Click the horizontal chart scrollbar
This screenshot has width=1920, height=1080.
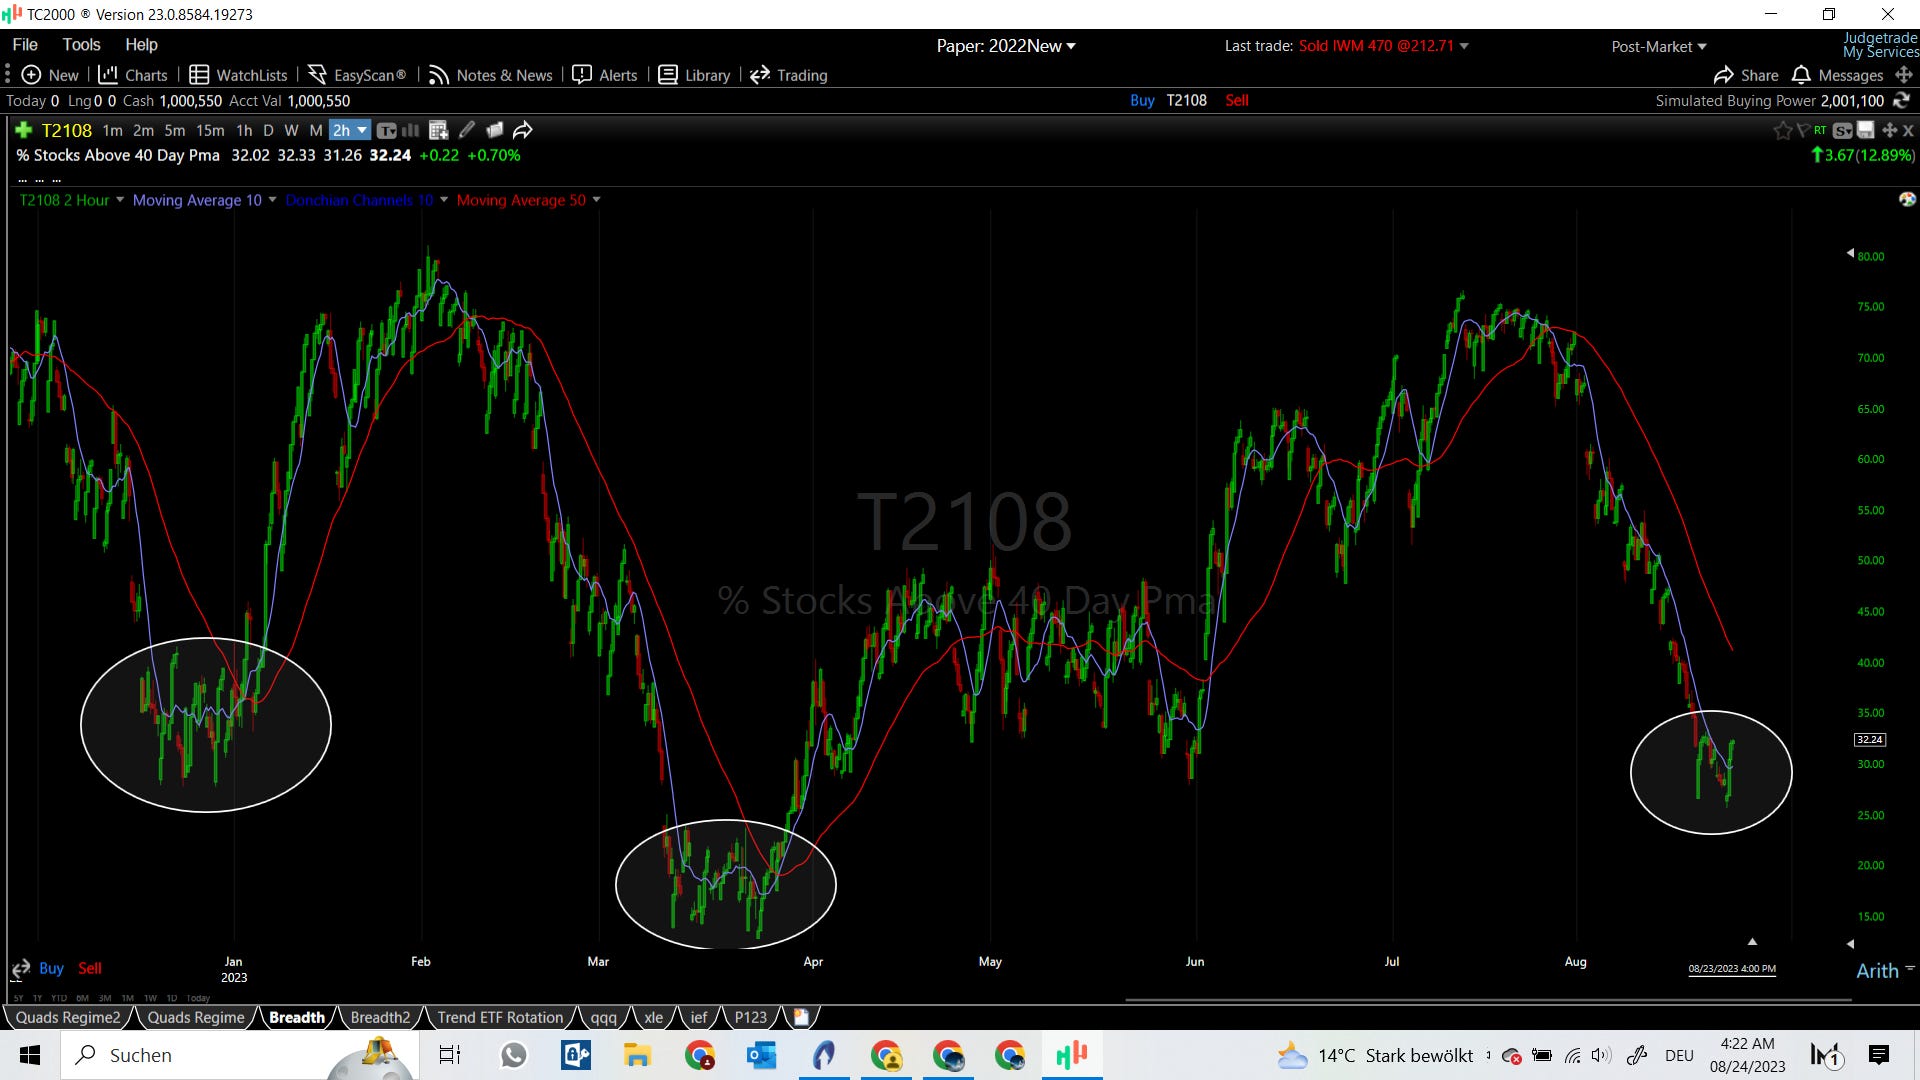tap(1488, 998)
